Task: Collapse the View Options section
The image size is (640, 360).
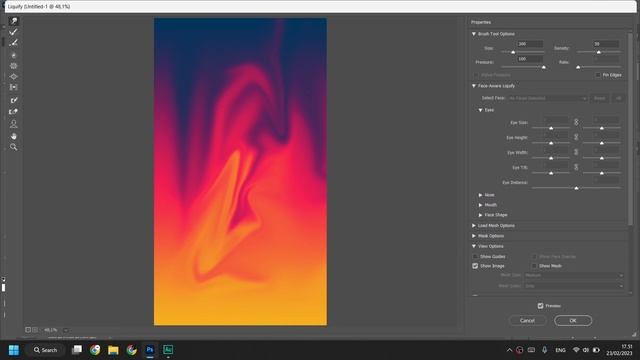Action: pos(474,246)
